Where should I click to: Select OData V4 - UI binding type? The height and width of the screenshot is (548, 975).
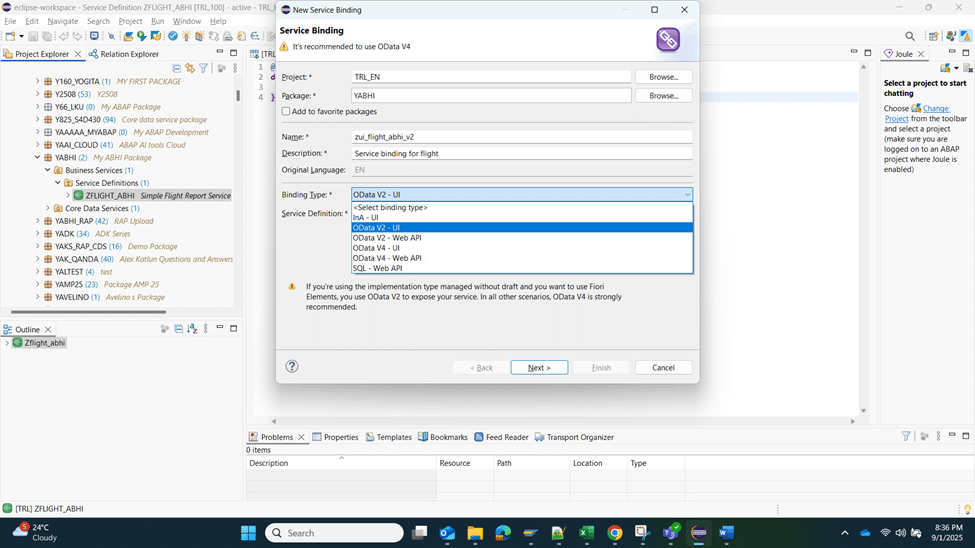coord(376,248)
